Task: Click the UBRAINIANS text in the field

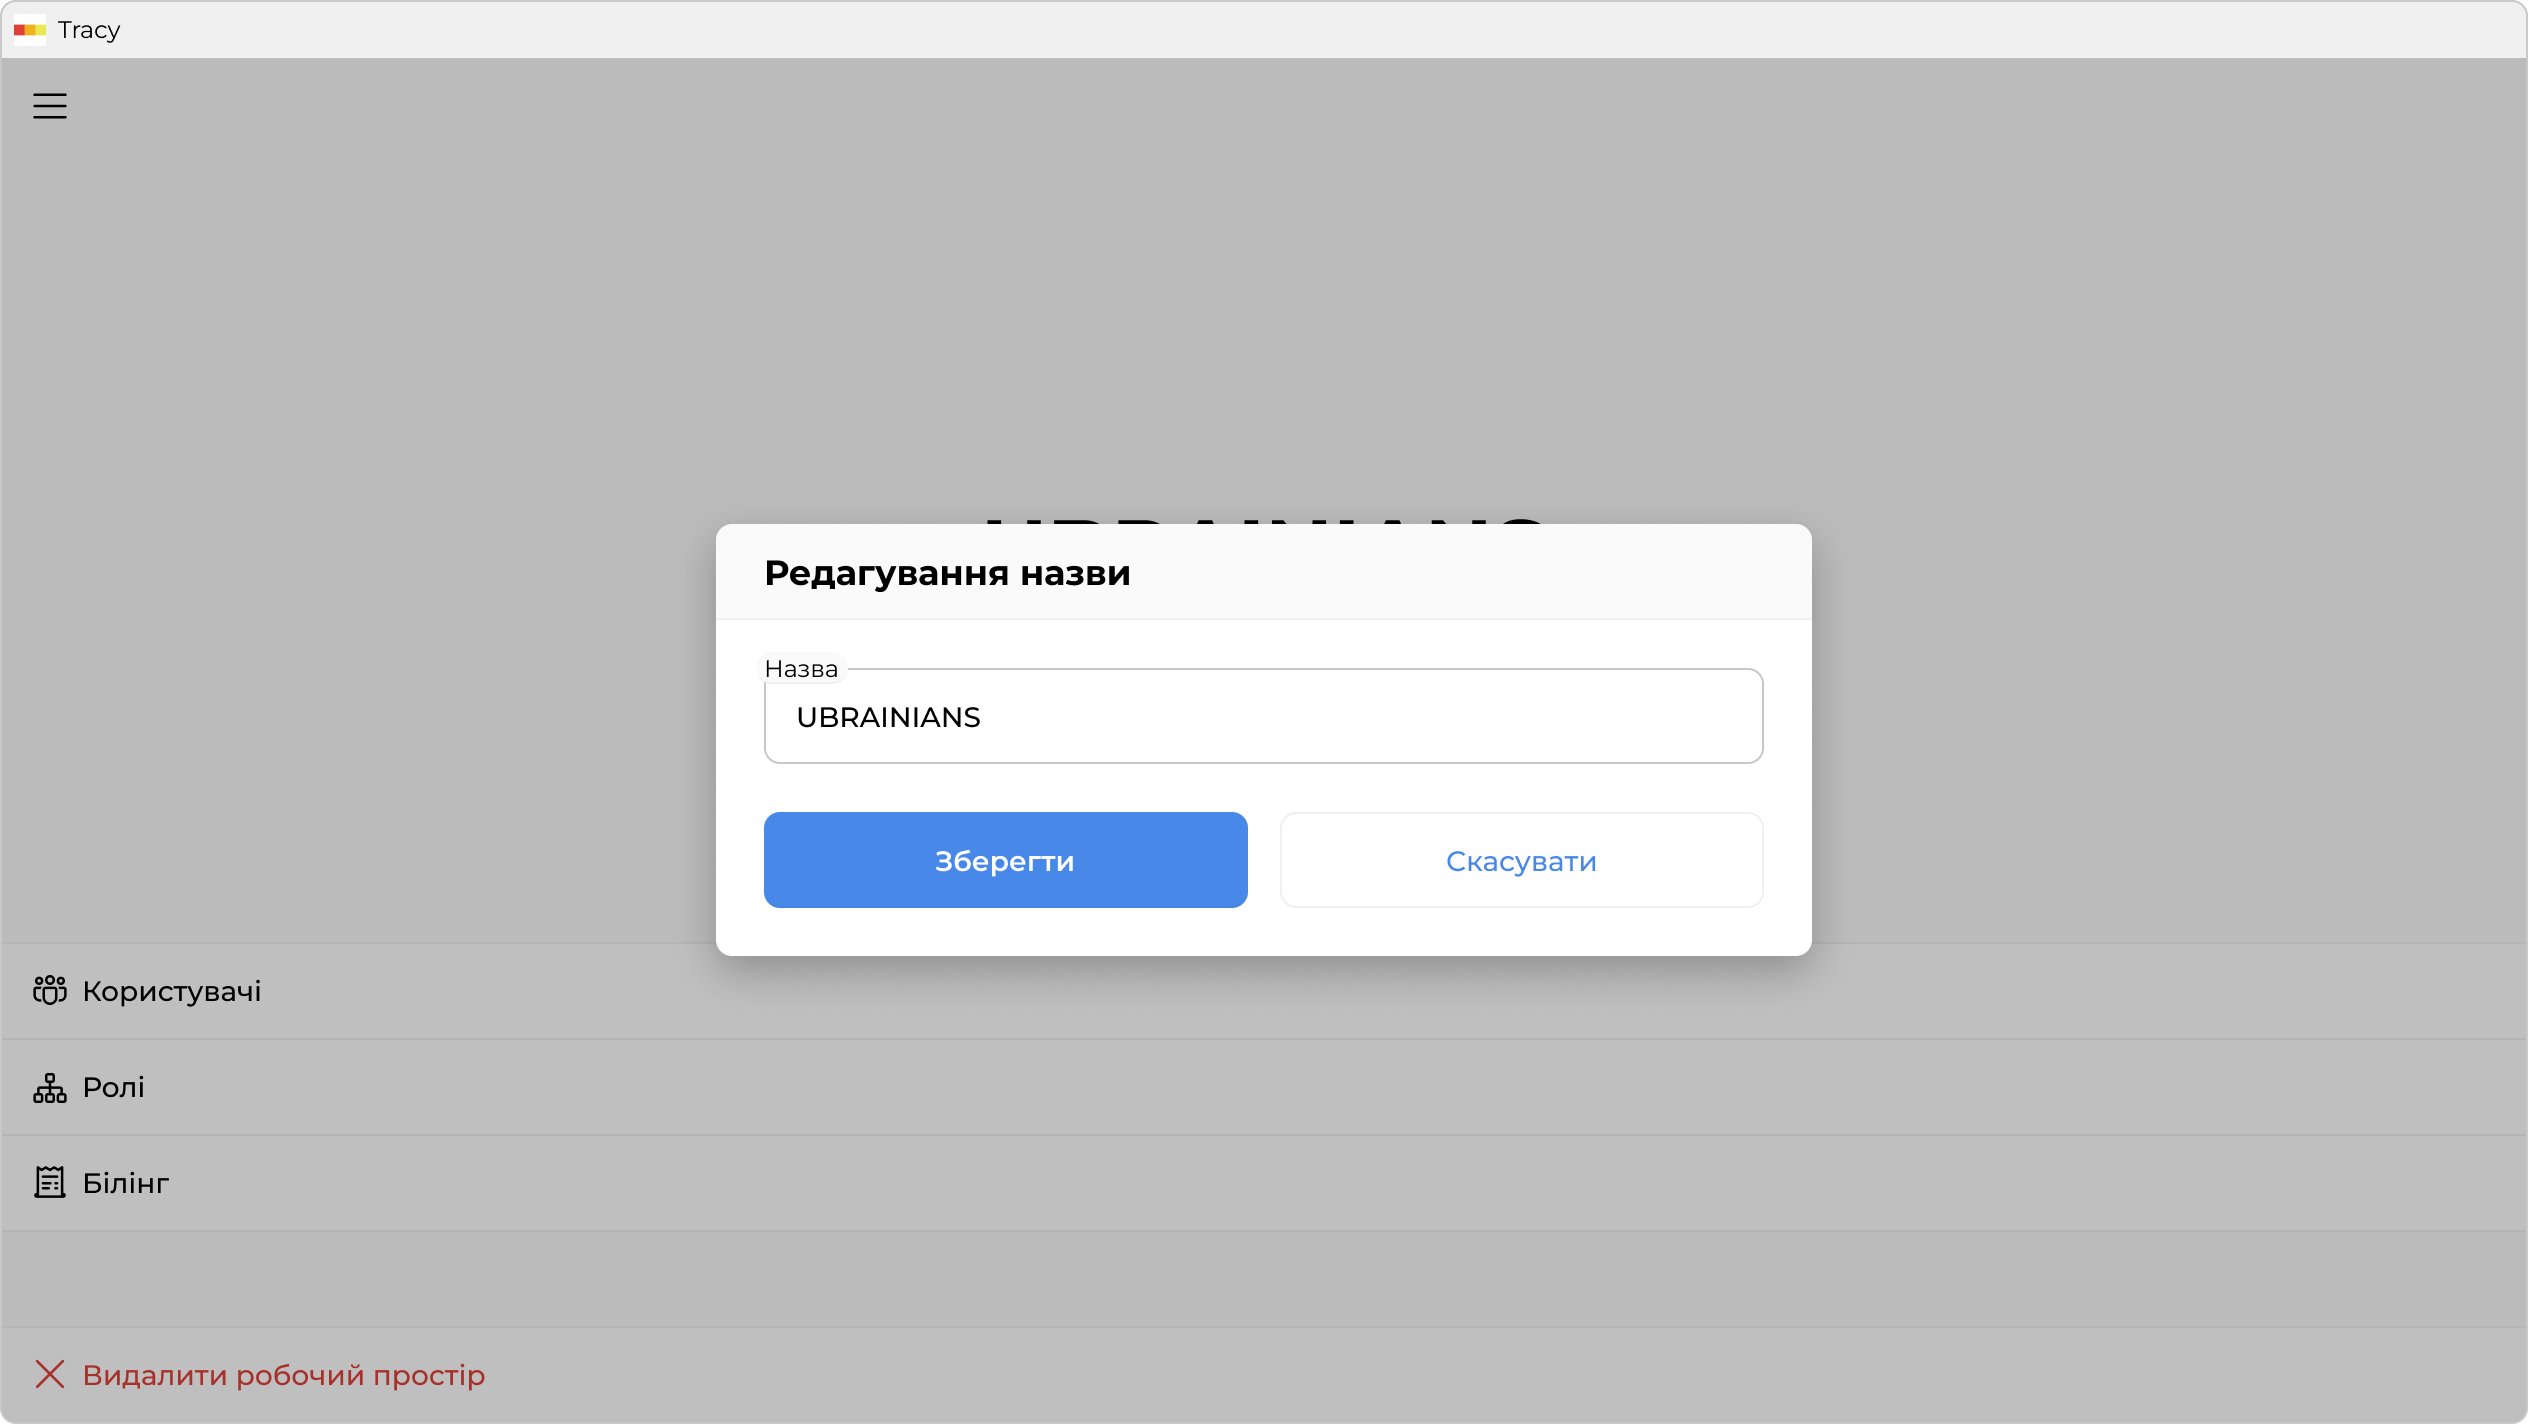Action: (888, 717)
